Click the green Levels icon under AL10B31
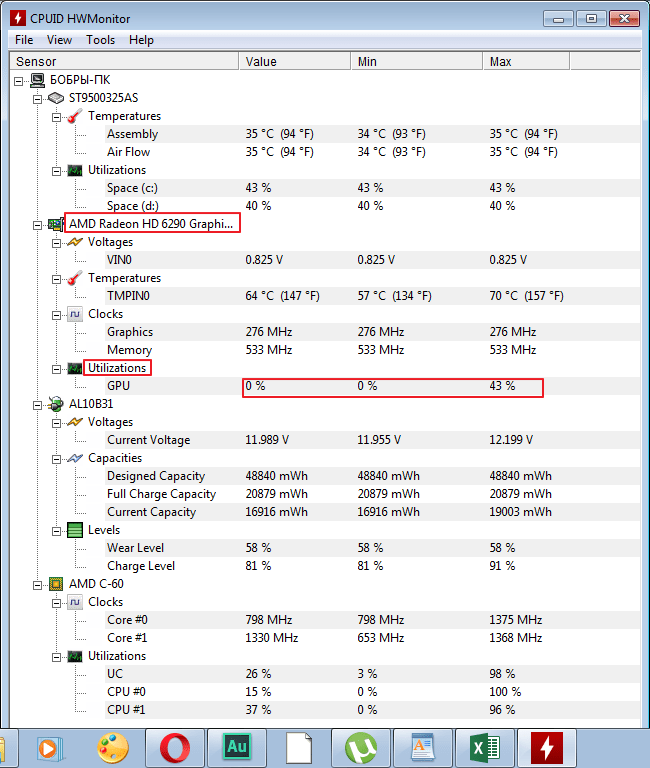 click(75, 530)
